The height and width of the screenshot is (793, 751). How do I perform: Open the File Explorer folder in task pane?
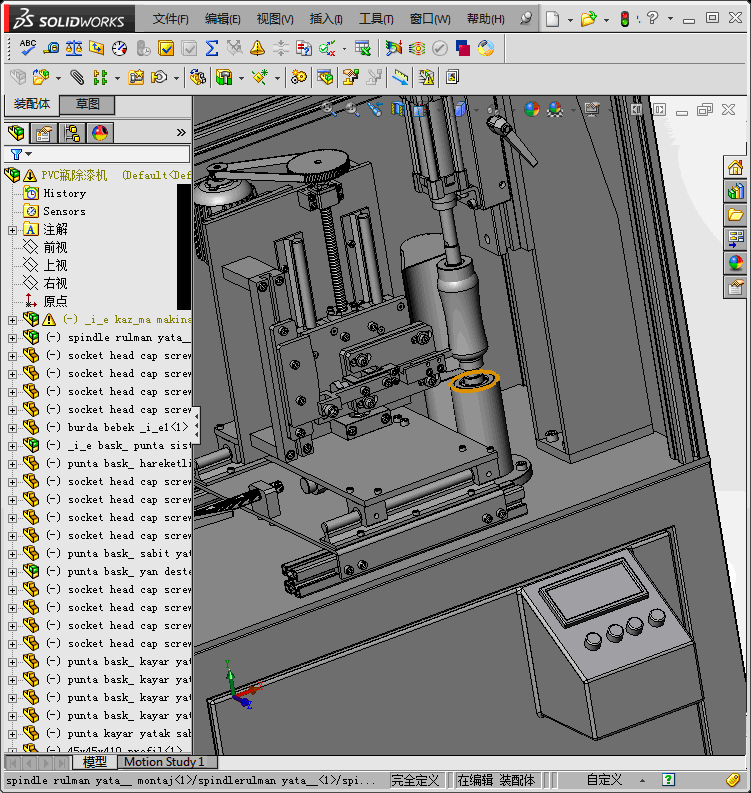[x=736, y=215]
